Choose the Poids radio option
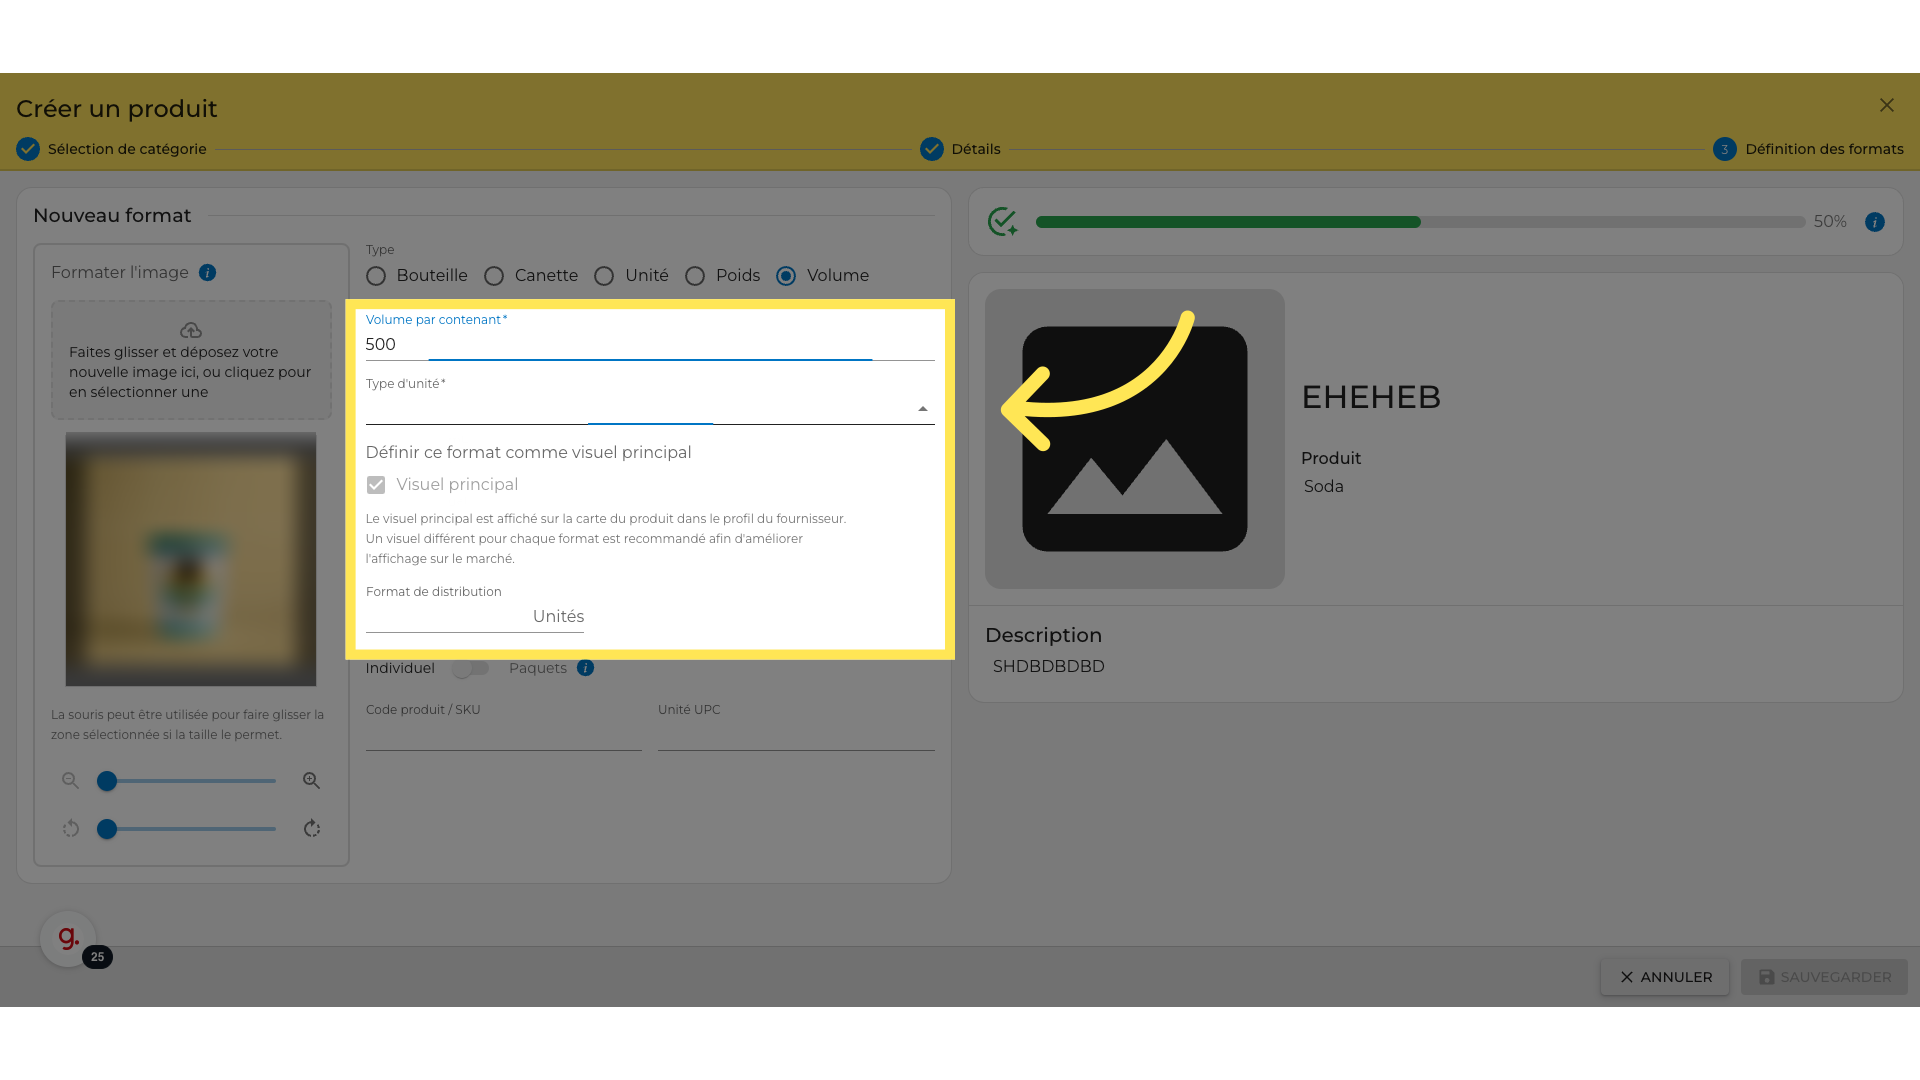Image resolution: width=1920 pixels, height=1080 pixels. (x=695, y=276)
